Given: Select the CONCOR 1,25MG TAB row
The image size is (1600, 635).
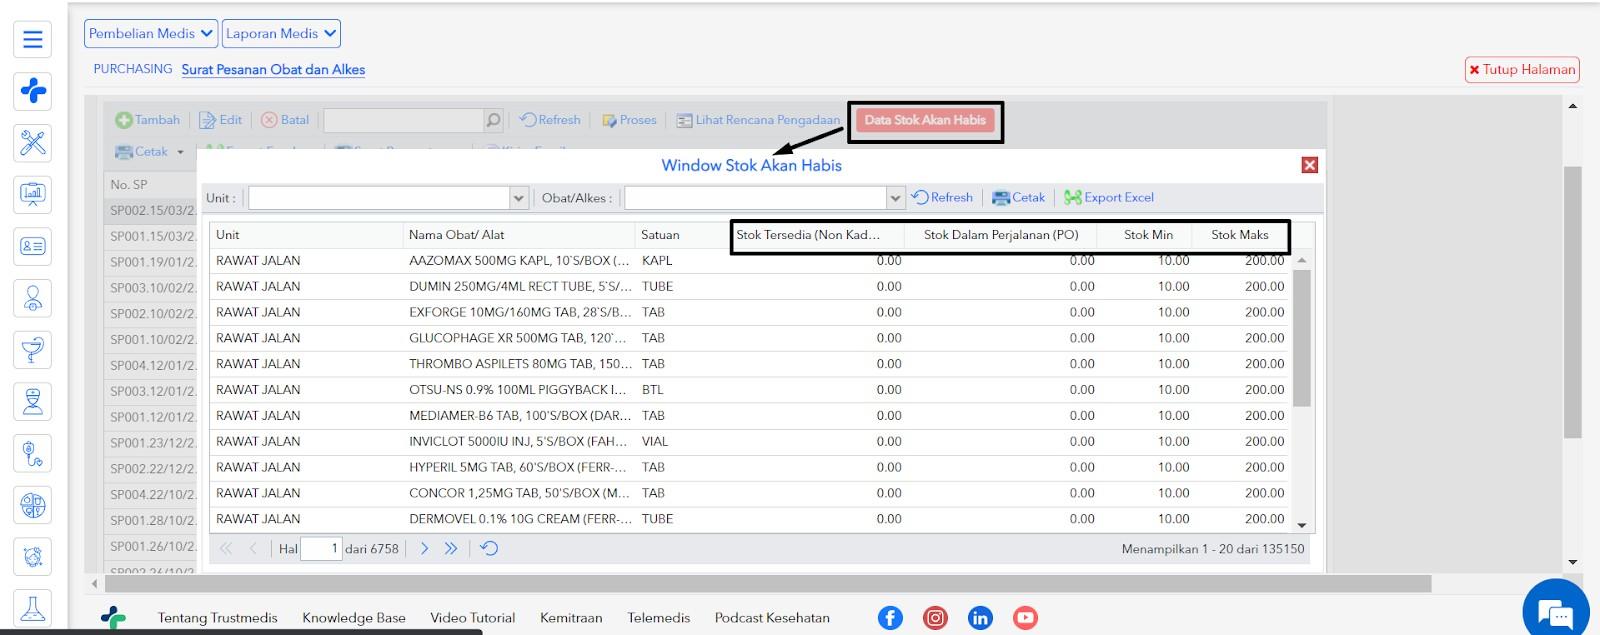Looking at the screenshot, I should click(x=750, y=494).
